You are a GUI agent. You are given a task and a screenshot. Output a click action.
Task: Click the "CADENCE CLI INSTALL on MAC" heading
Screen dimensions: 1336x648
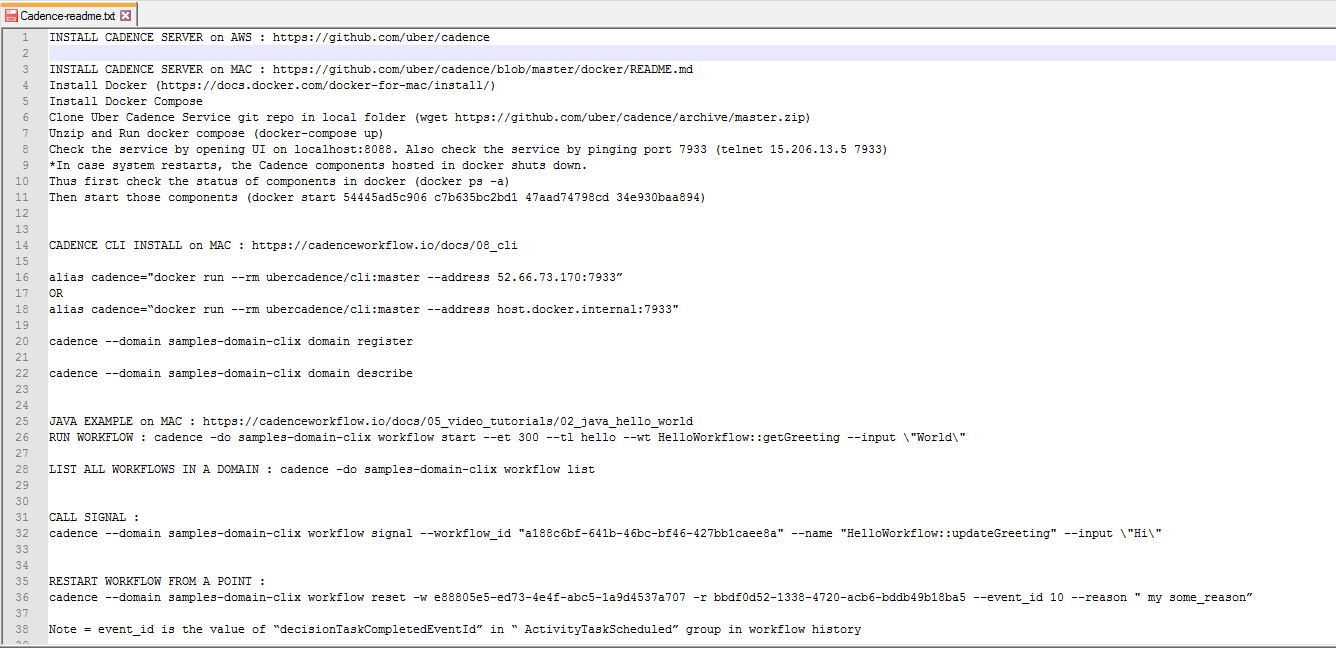[140, 245]
